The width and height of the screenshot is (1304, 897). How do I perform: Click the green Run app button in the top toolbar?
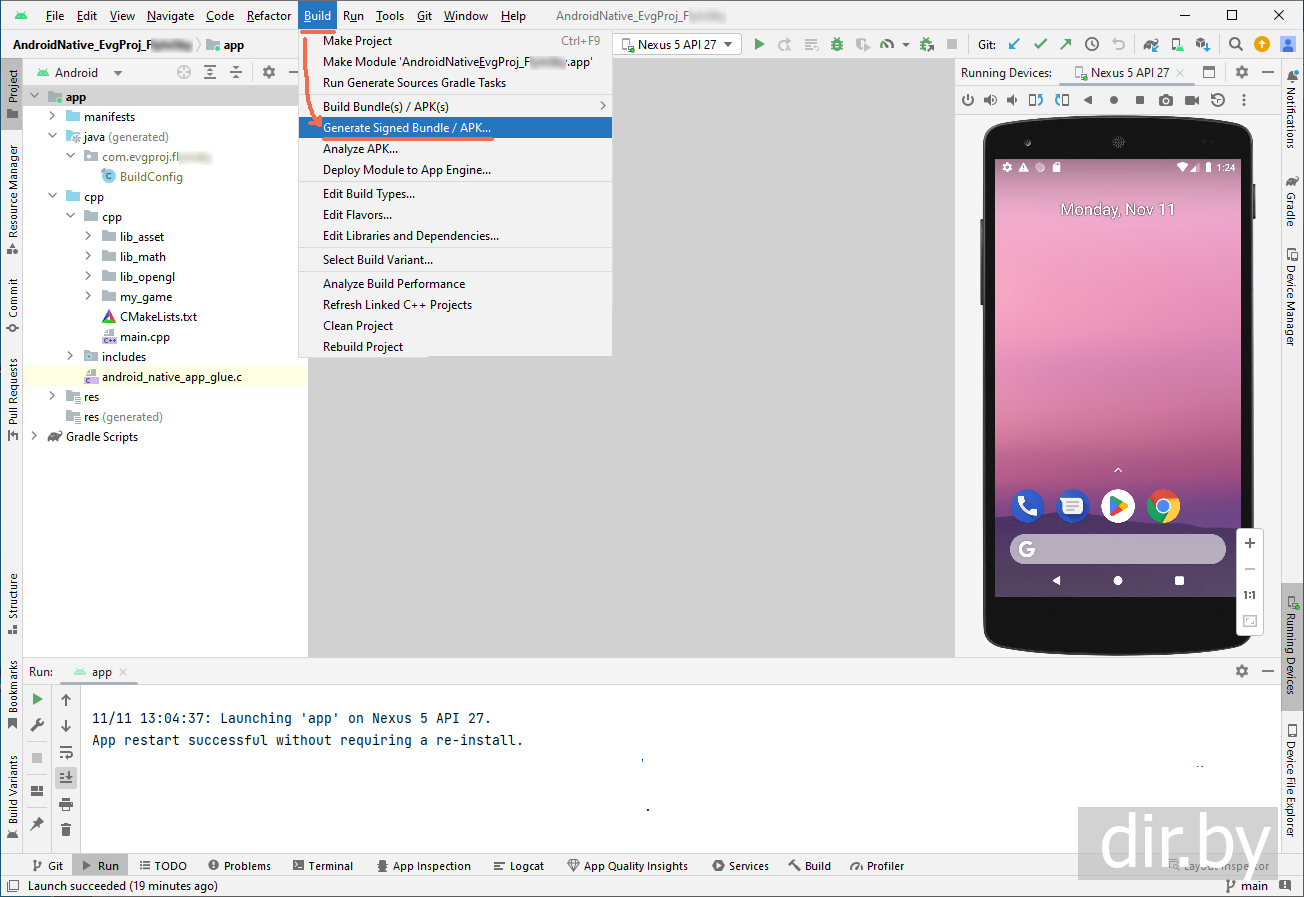point(759,44)
